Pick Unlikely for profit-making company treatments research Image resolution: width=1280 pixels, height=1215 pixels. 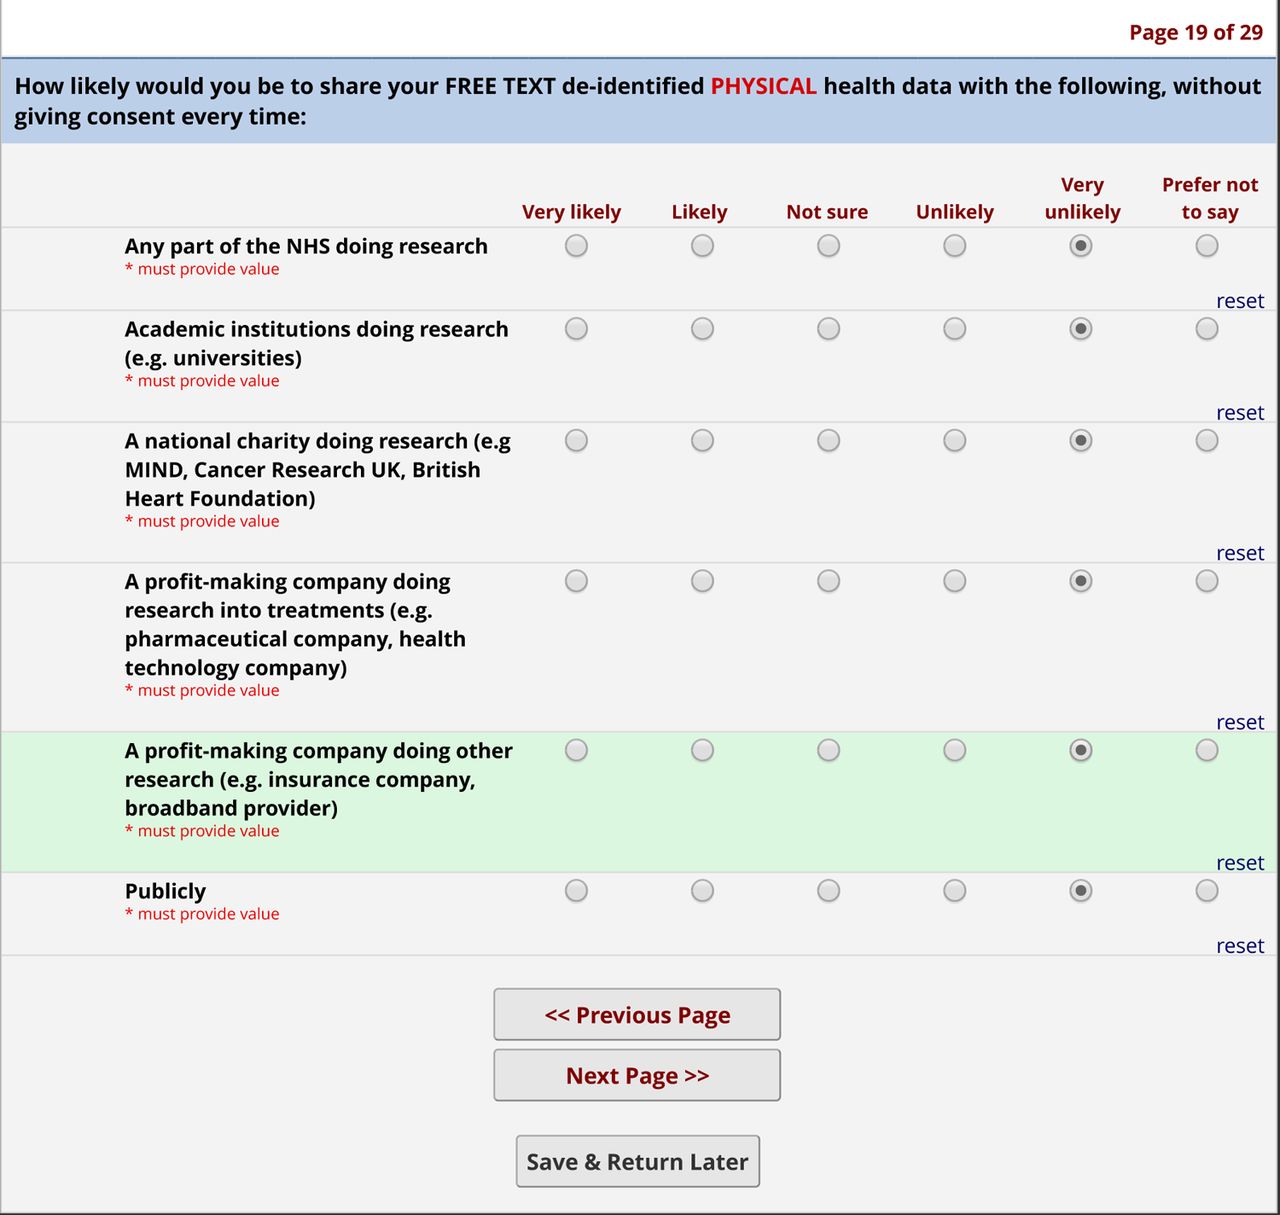coord(955,581)
